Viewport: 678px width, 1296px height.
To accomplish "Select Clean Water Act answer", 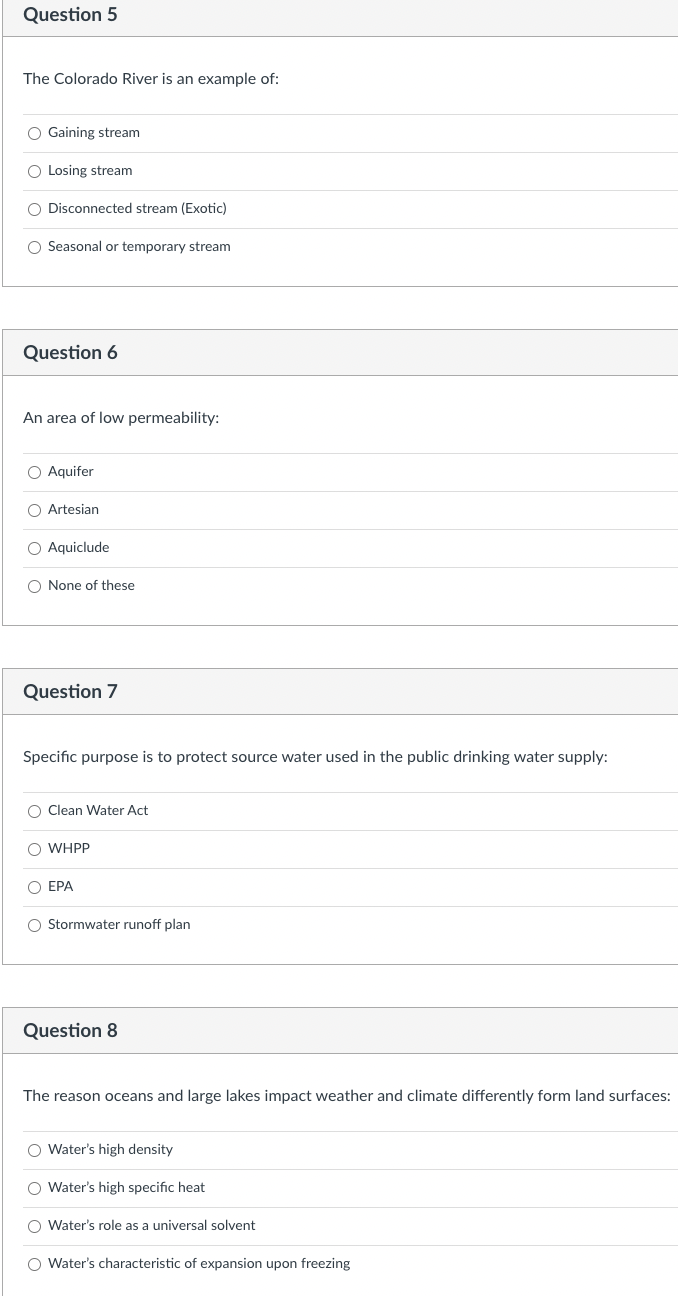I will point(35,811).
